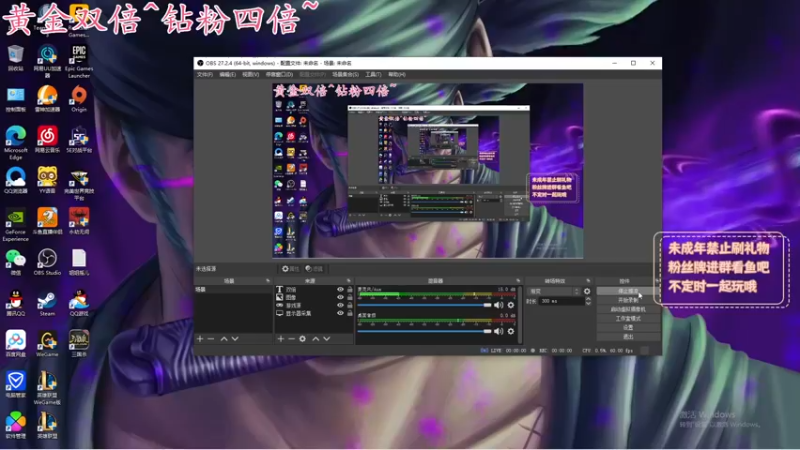Remove selected source with the minus icon

pos(291,339)
